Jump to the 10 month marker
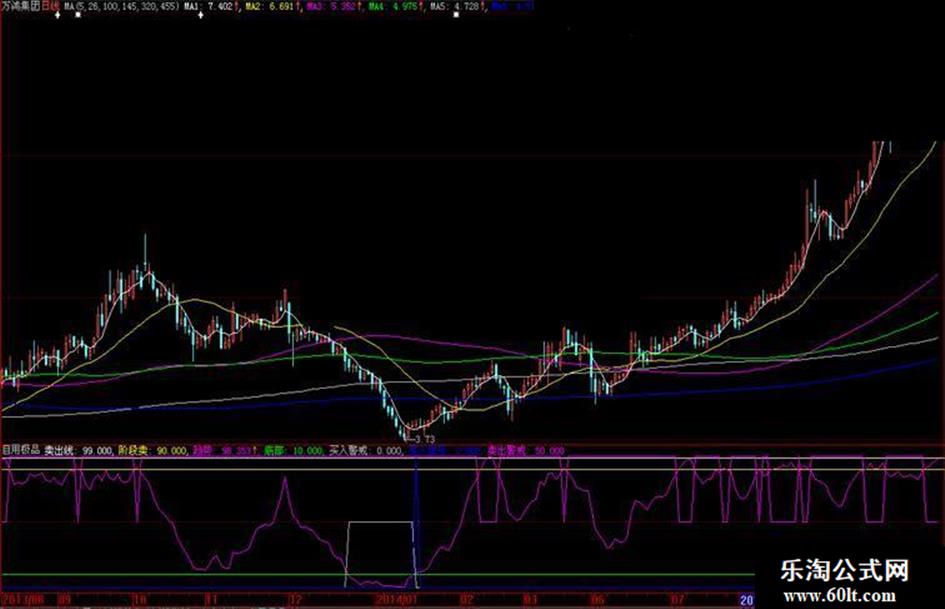945x609 pixels. tap(139, 600)
